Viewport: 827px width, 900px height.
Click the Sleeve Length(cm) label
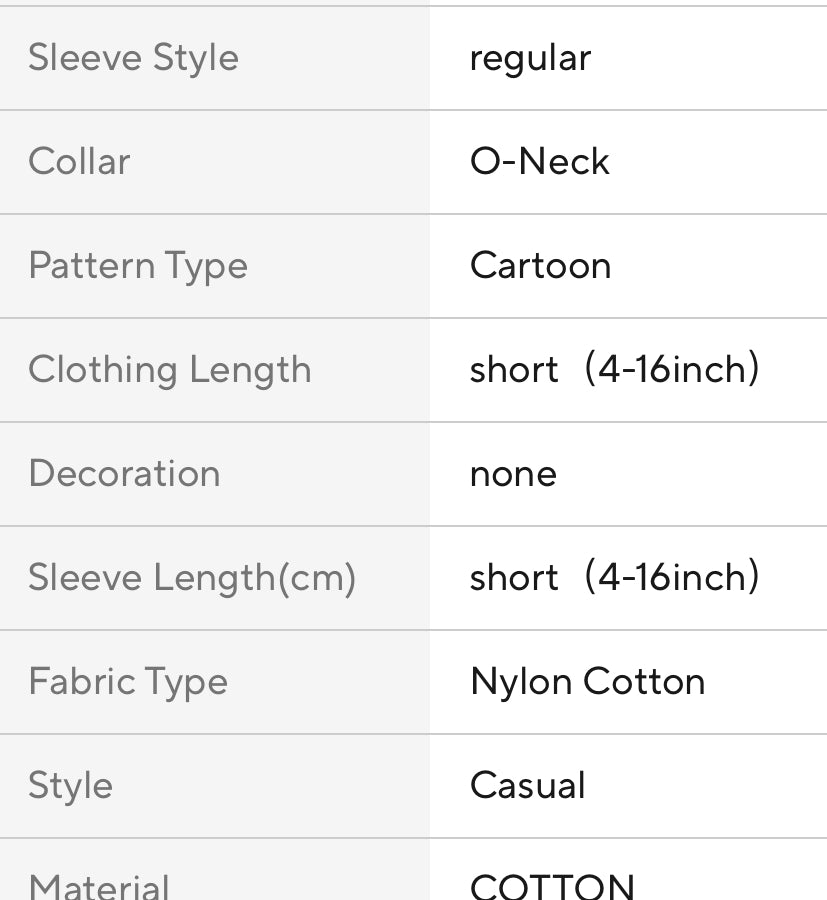click(x=192, y=578)
